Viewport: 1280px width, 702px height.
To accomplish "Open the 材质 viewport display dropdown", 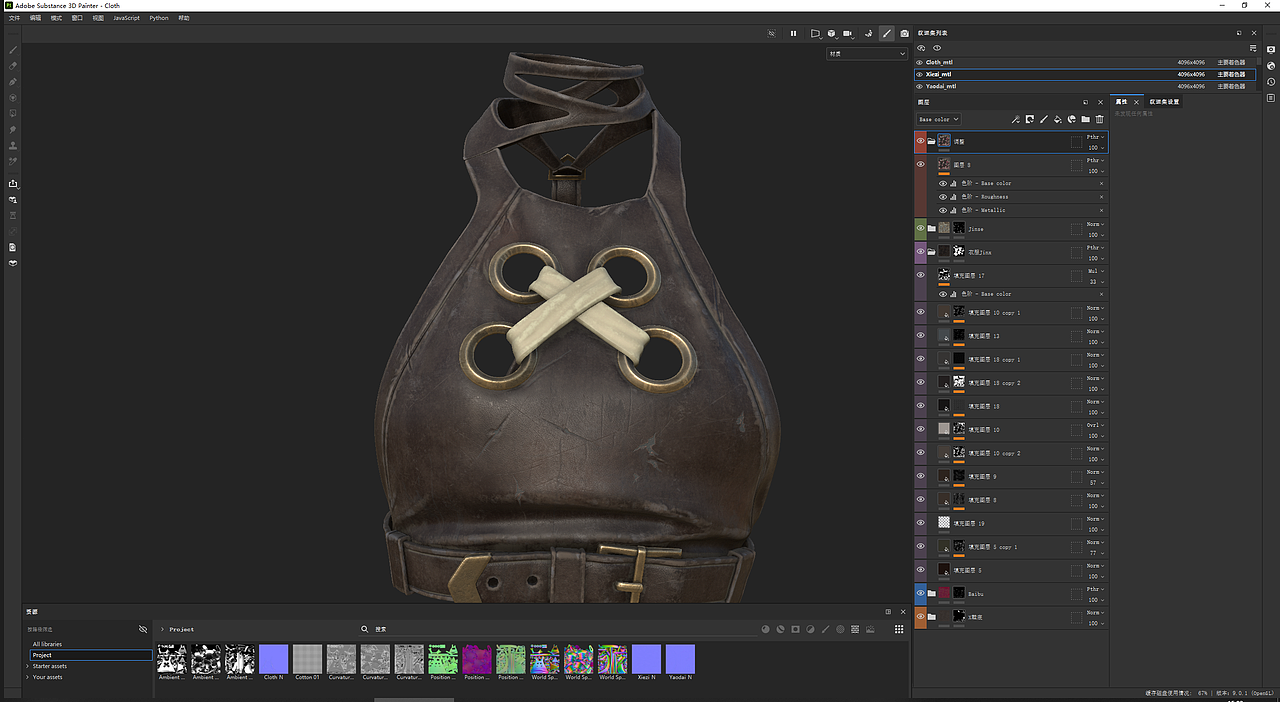I will 866,54.
